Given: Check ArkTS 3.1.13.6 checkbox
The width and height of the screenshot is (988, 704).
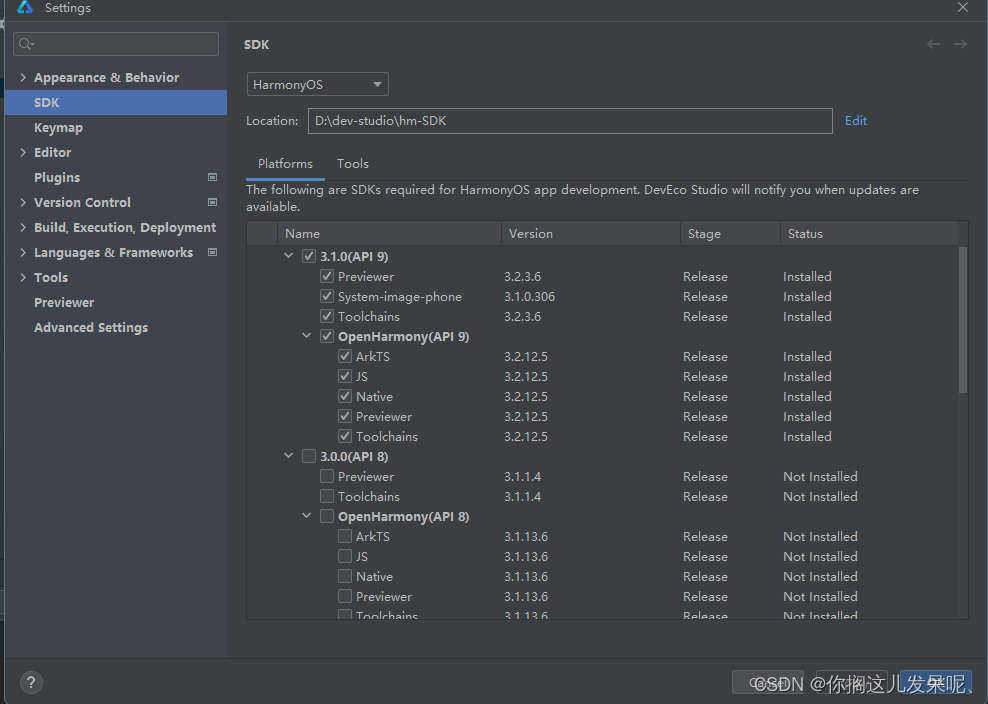Looking at the screenshot, I should [345, 536].
